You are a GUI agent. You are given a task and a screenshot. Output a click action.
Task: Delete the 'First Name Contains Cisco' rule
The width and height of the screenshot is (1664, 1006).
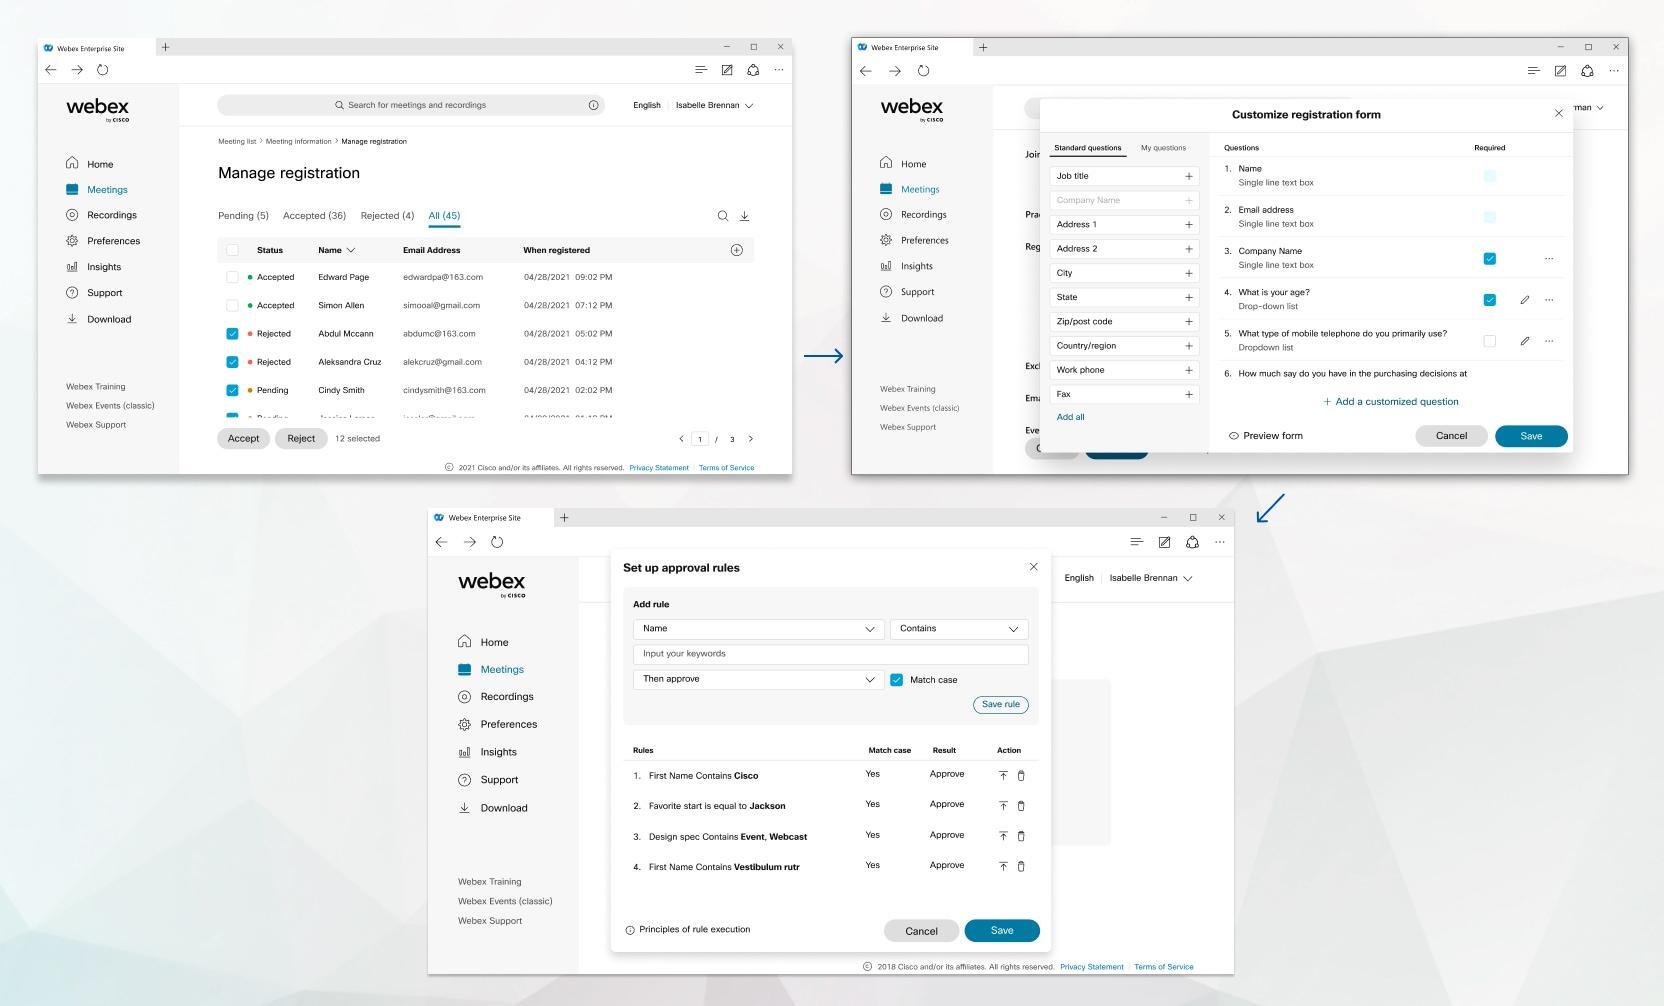(1021, 776)
